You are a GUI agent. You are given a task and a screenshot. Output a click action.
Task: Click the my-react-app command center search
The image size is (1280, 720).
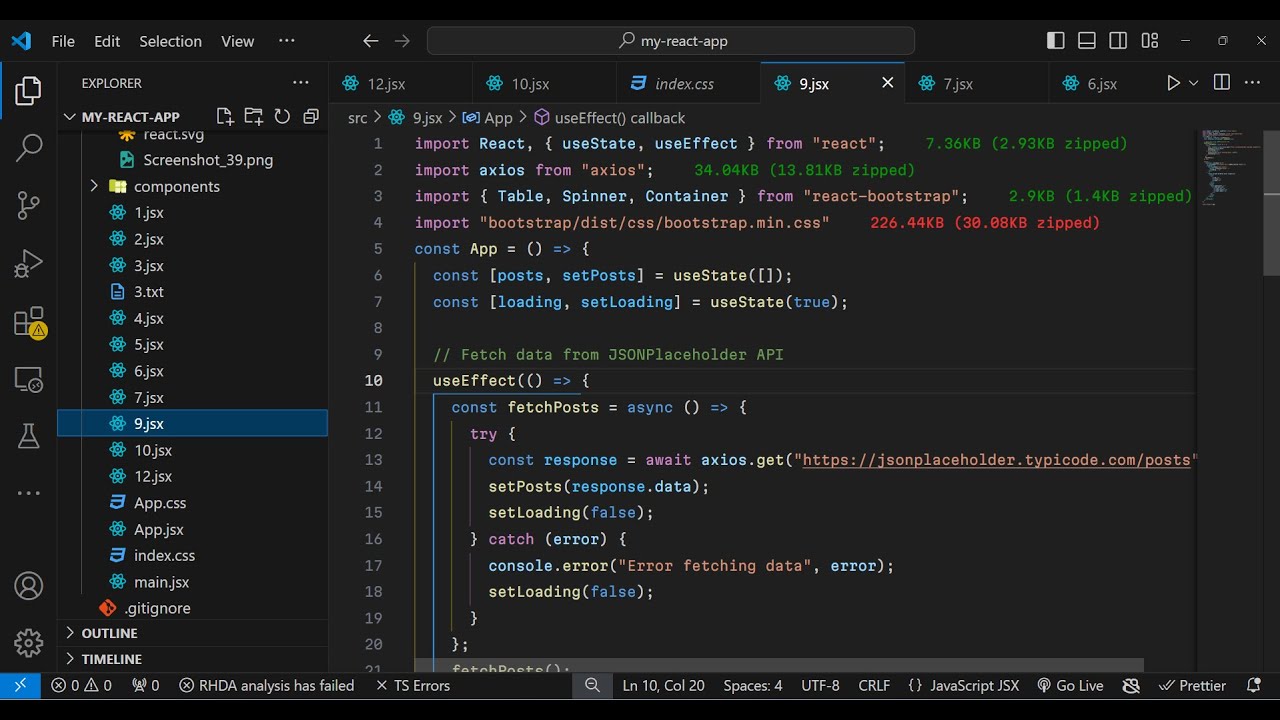671,41
